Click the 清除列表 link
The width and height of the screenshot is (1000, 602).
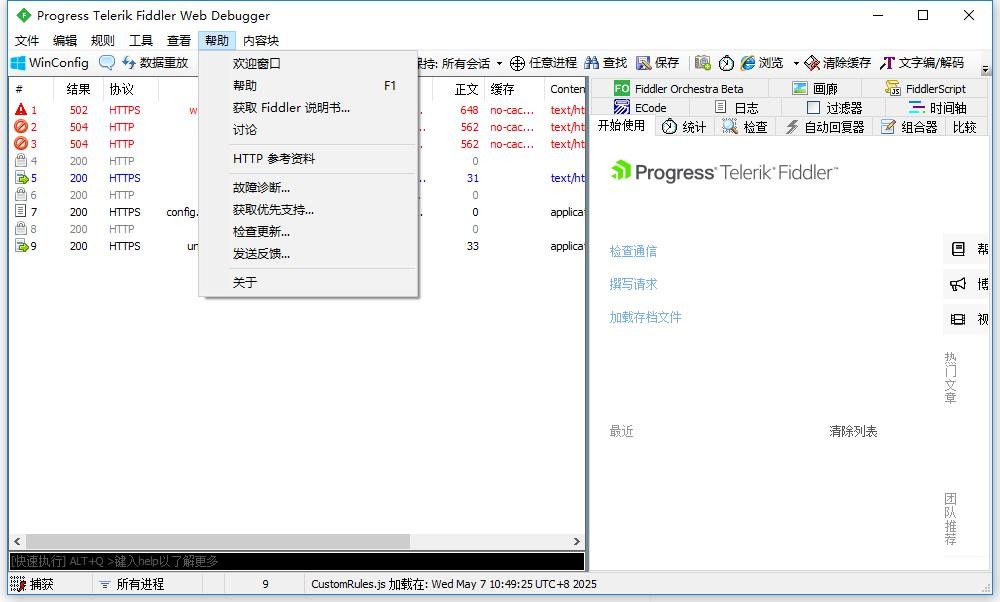pyautogui.click(x=853, y=432)
